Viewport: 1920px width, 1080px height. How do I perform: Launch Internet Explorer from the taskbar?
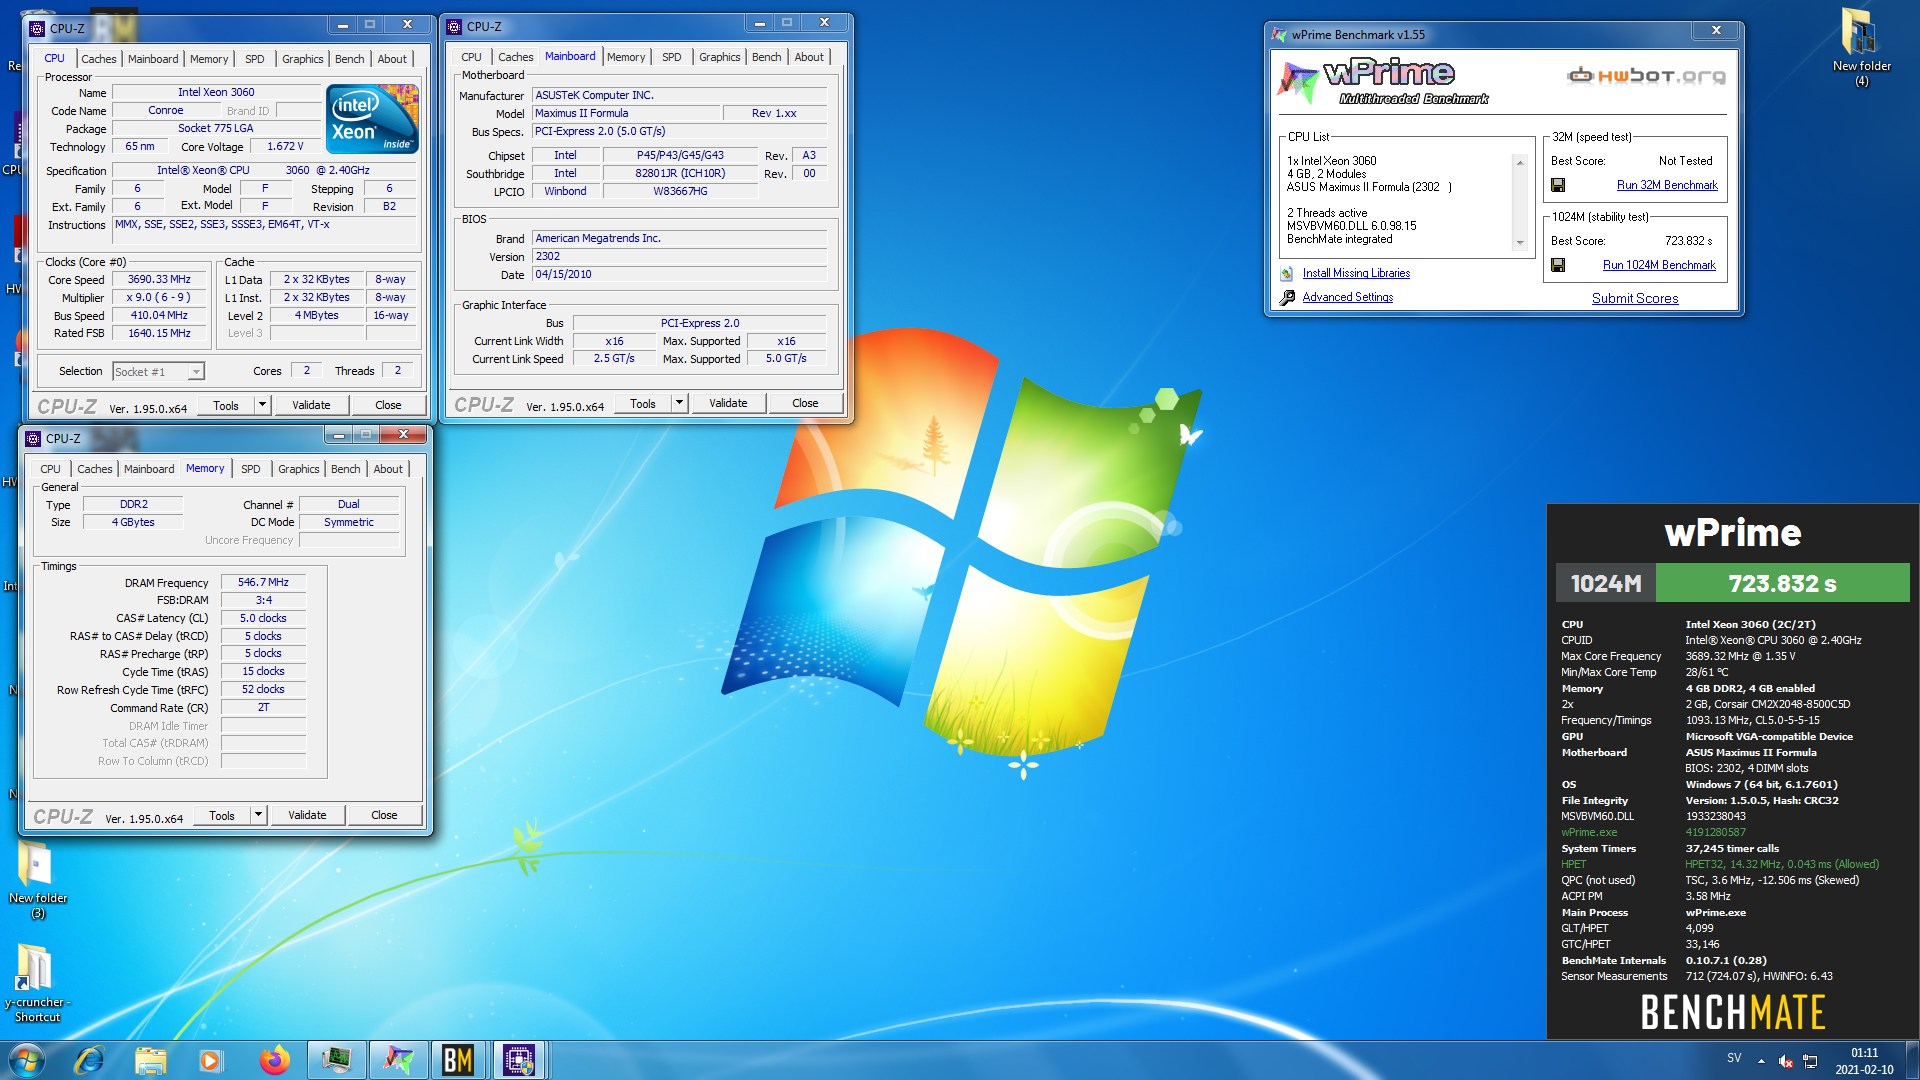tap(89, 1060)
